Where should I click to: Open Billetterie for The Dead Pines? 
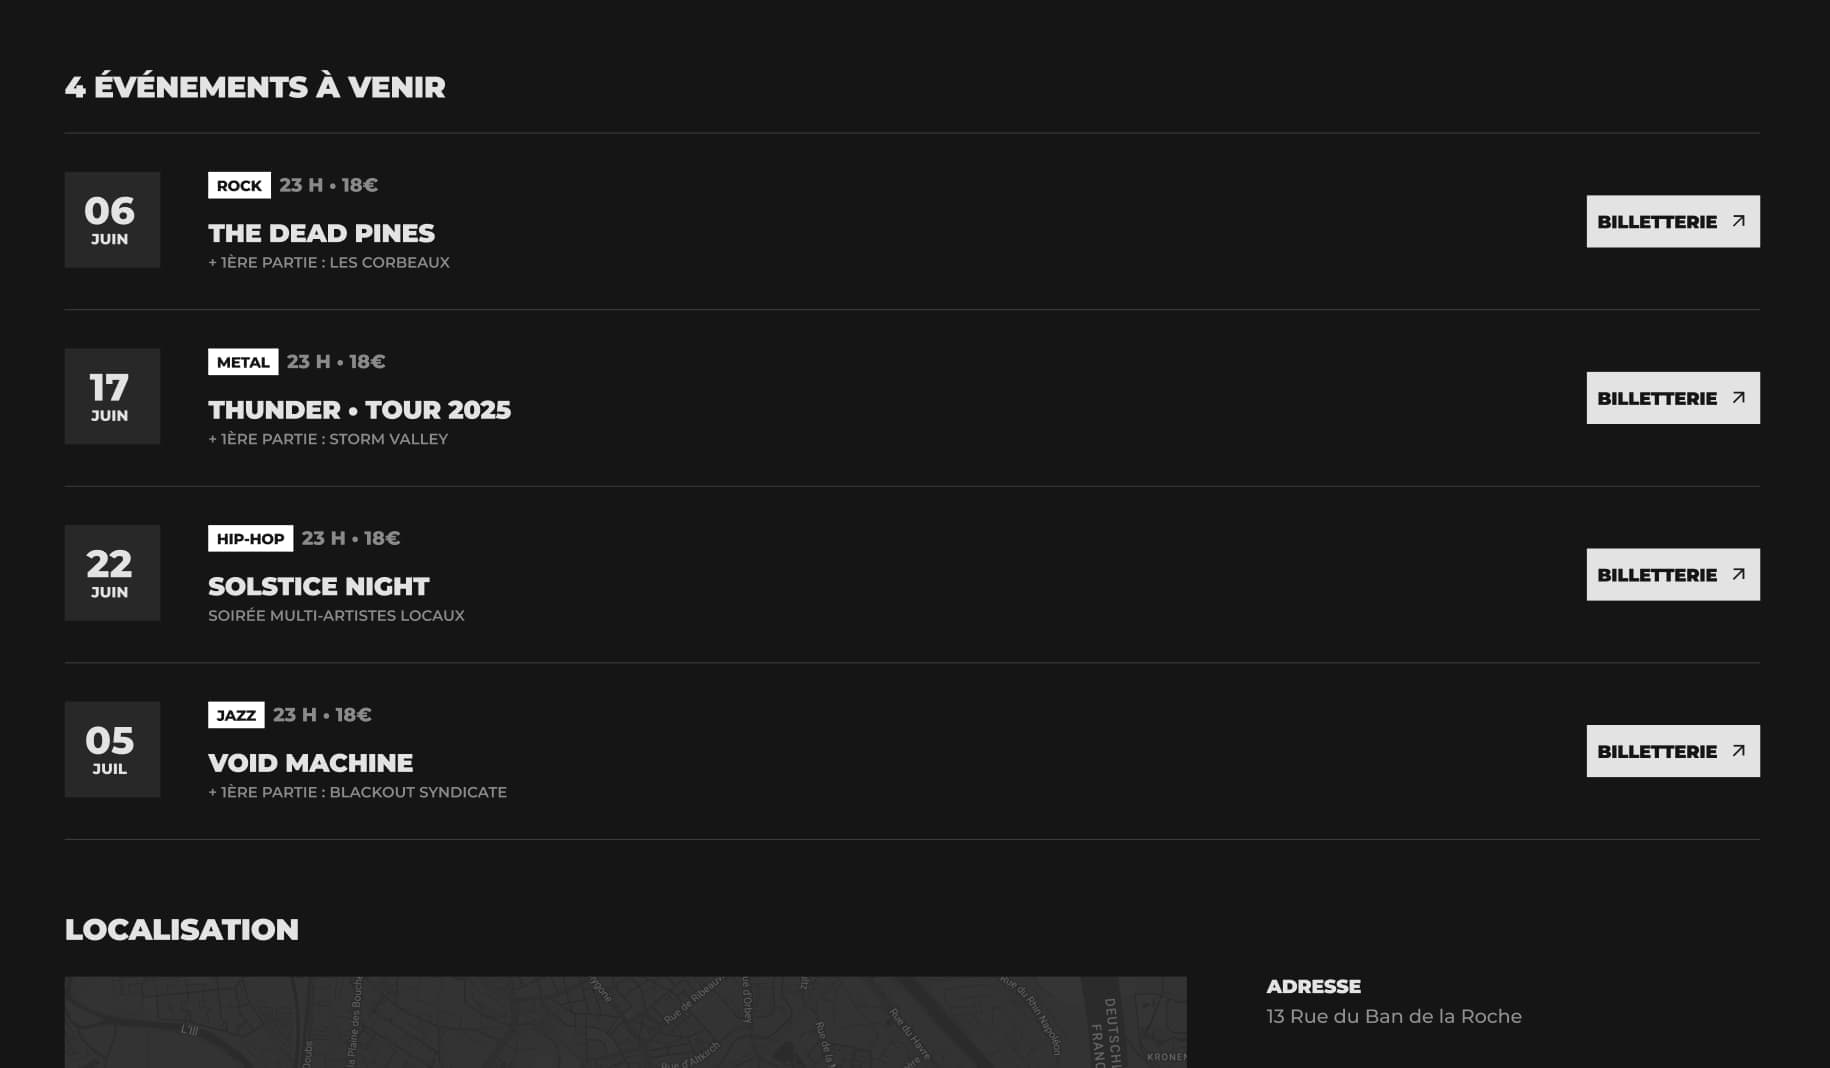click(x=1673, y=221)
